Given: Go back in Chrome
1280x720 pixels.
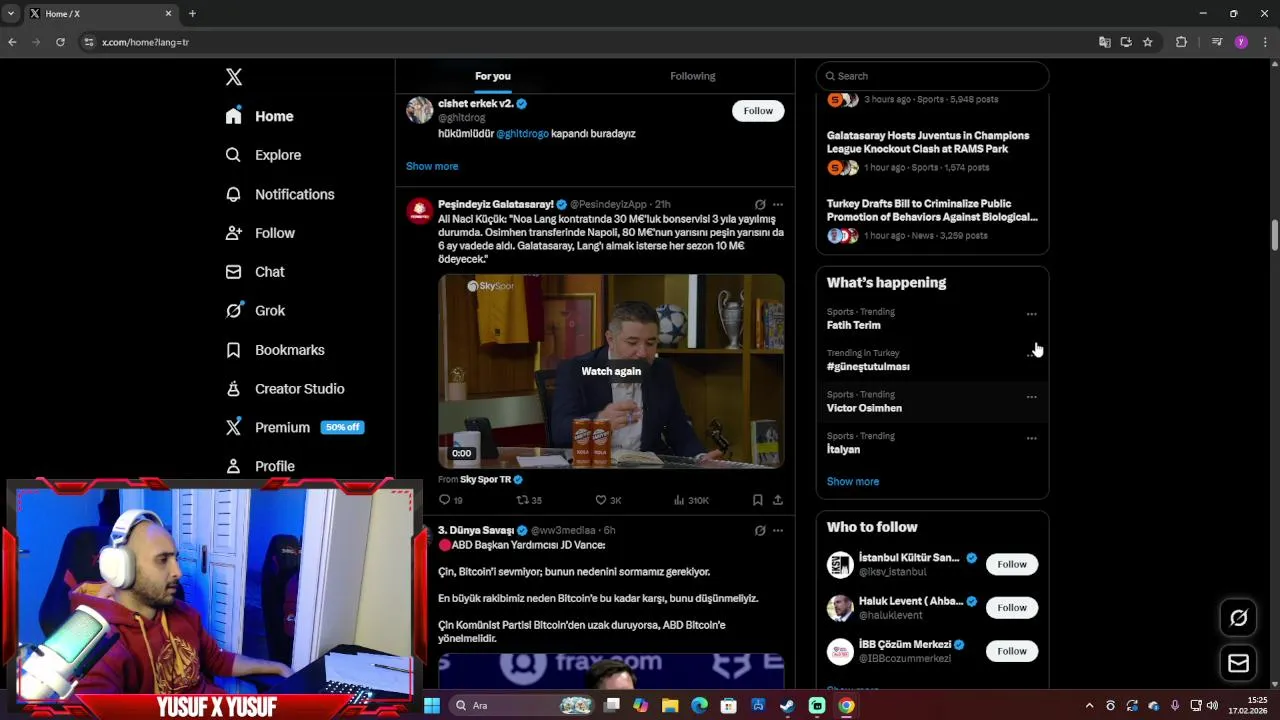Looking at the screenshot, I should 12,42.
